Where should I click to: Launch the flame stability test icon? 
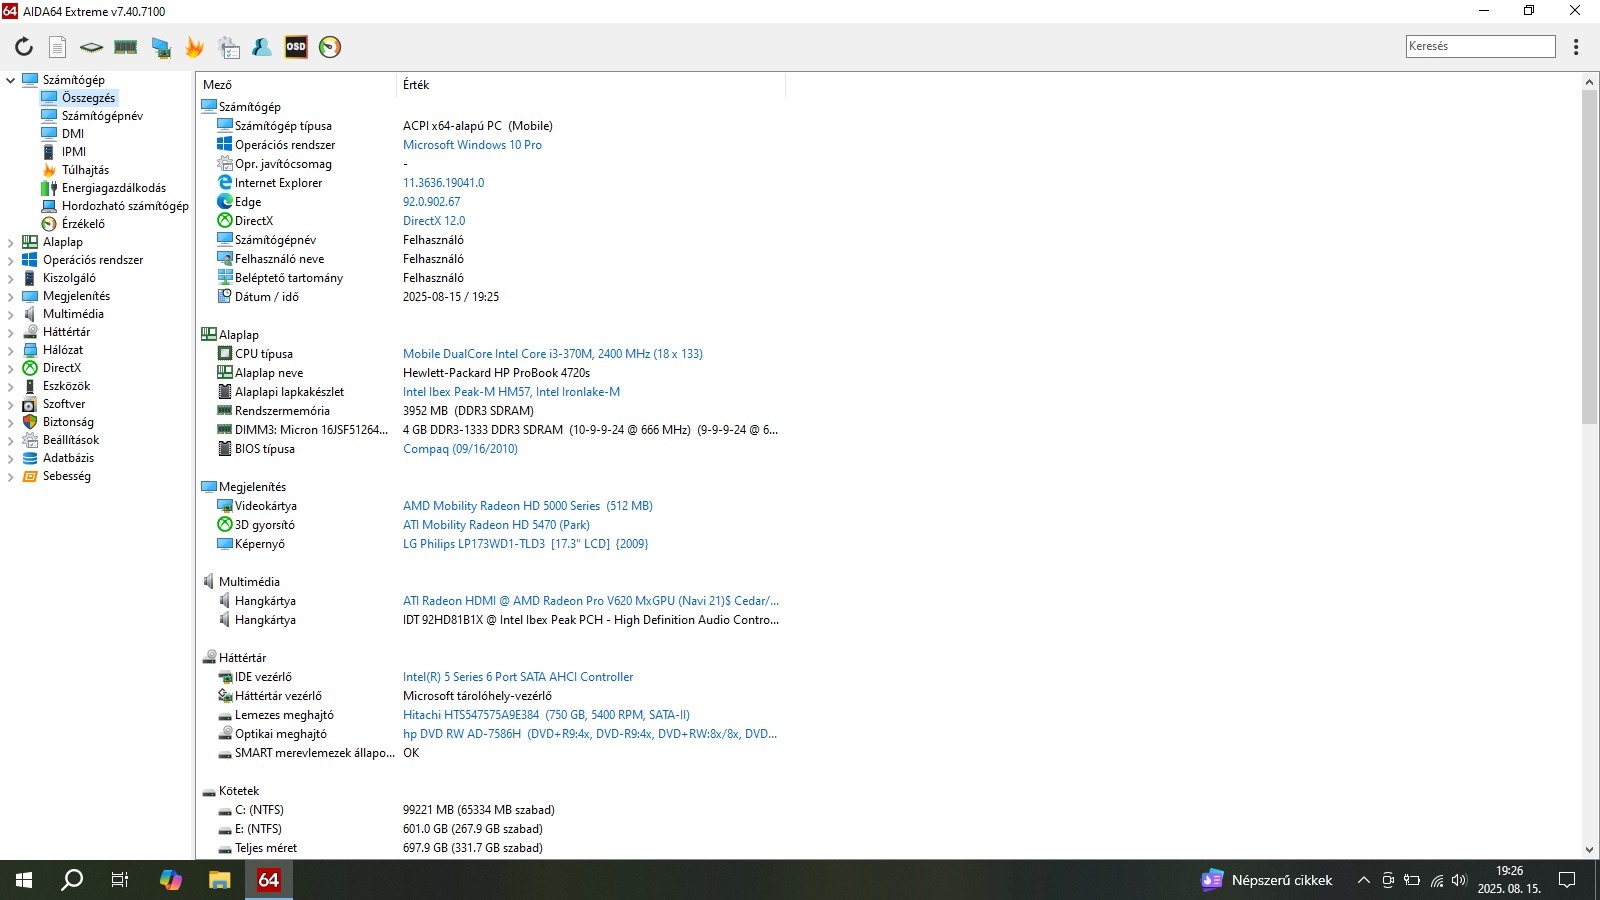pos(194,47)
